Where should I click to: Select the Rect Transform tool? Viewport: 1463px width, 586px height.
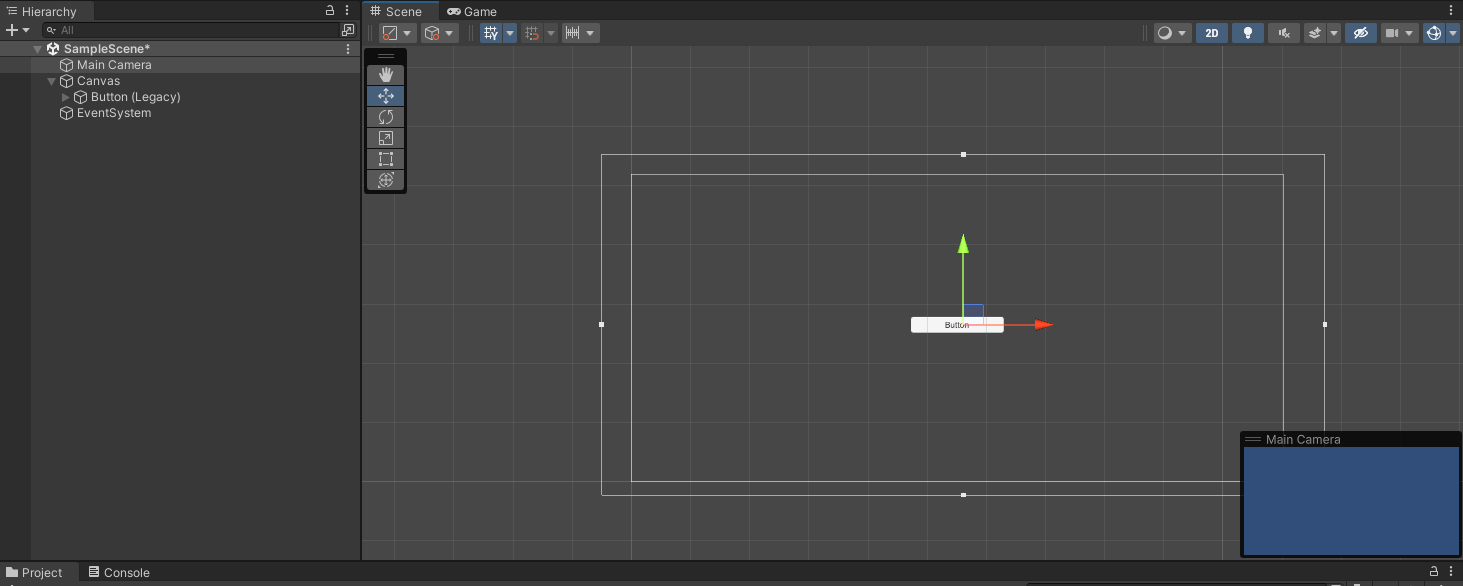point(385,158)
